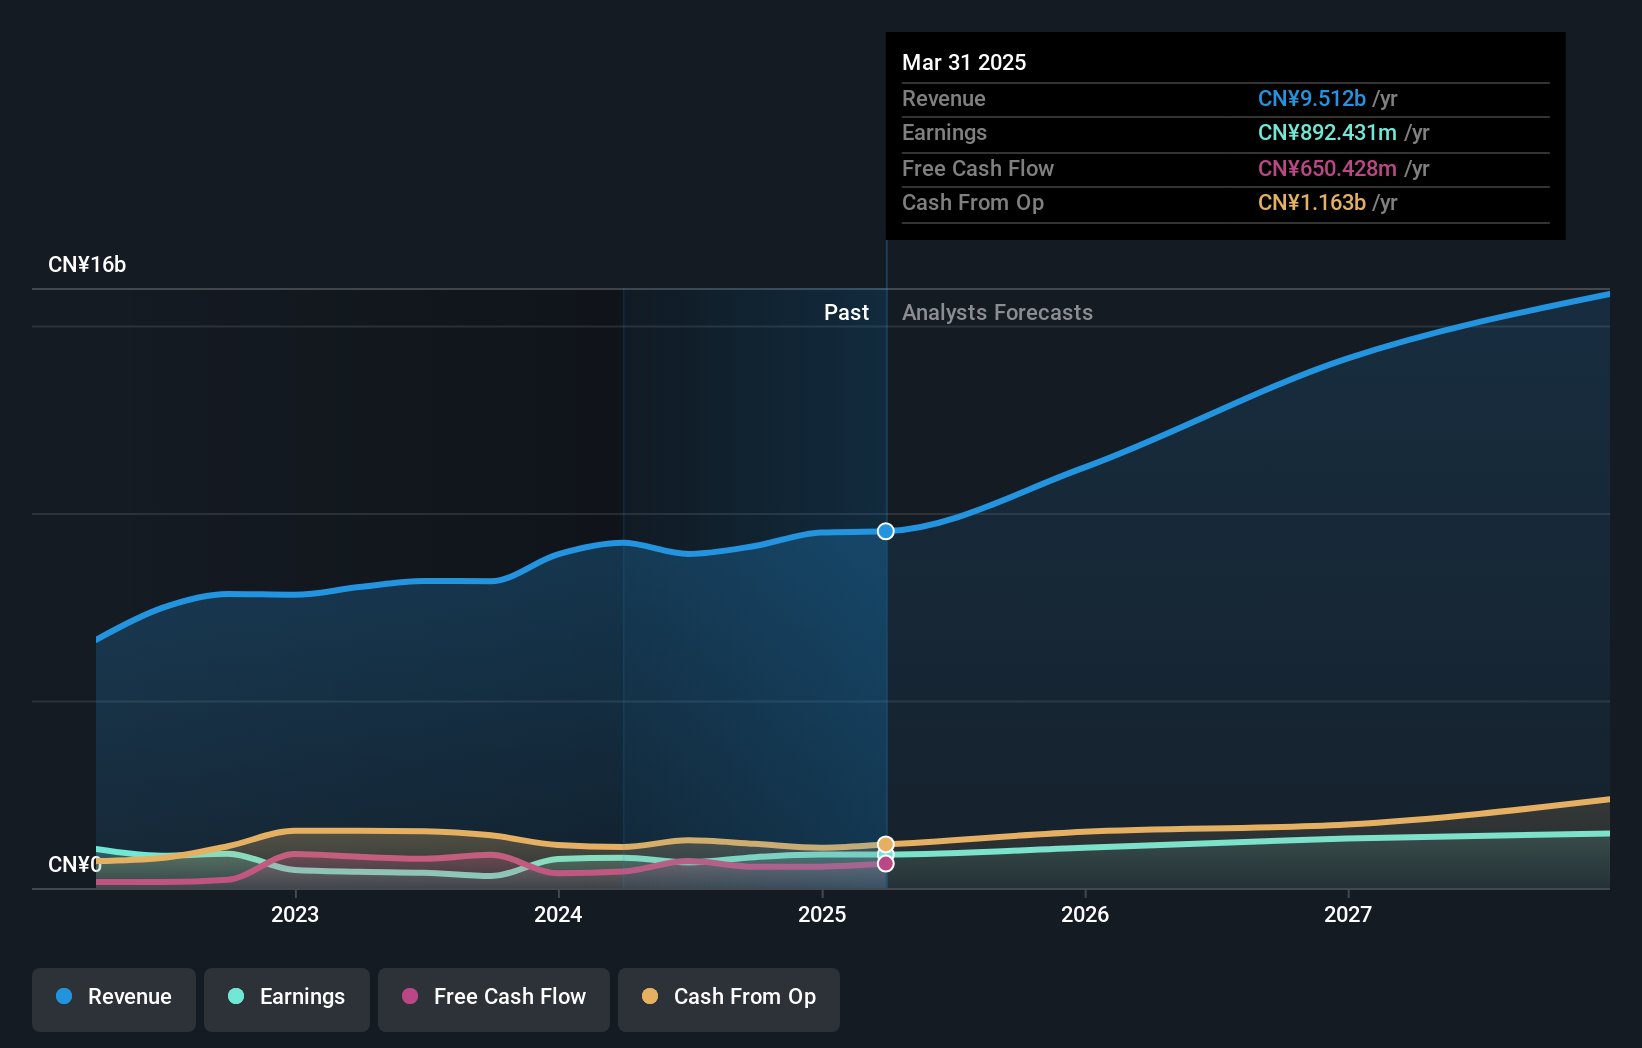Toggle the Cash From Op legend button
The width and height of the screenshot is (1642, 1048).
coord(729,999)
